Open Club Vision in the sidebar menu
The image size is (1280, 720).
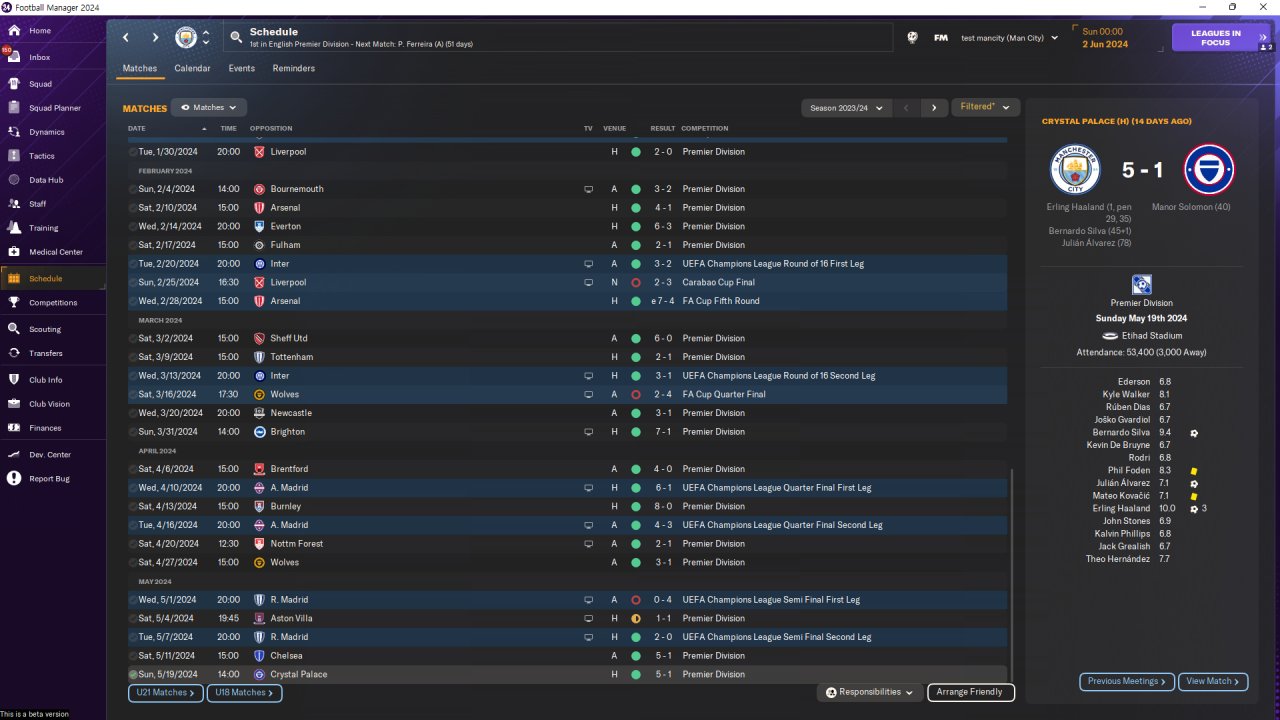click(49, 404)
